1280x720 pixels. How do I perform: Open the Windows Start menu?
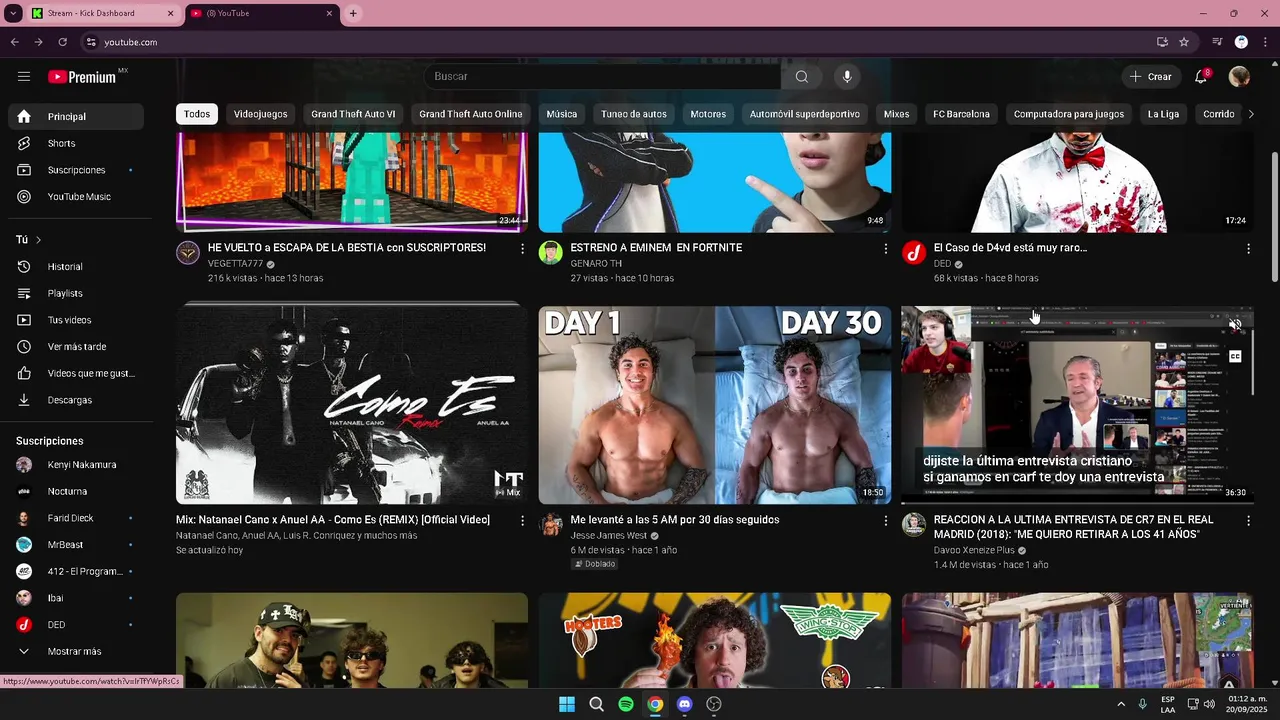point(567,704)
